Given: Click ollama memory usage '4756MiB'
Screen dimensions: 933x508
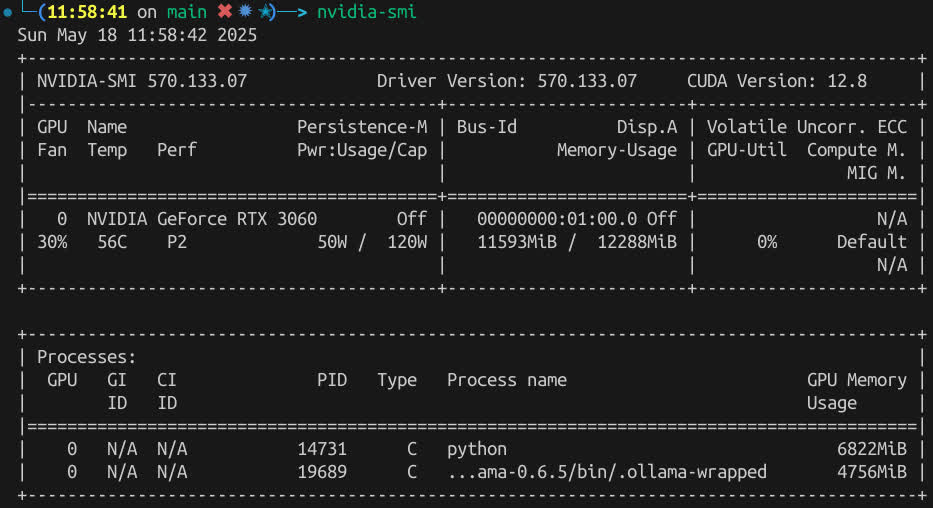Looking at the screenshot, I should point(872,472).
